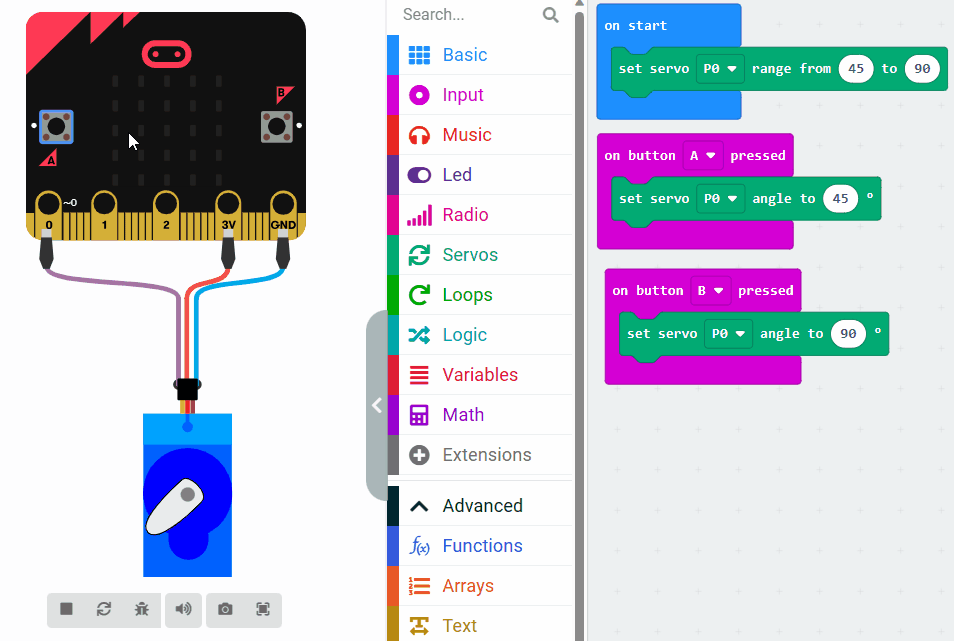Viewport: 954px width, 641px height.
Task: Collapse the Advanced categories section
Action: point(420,506)
